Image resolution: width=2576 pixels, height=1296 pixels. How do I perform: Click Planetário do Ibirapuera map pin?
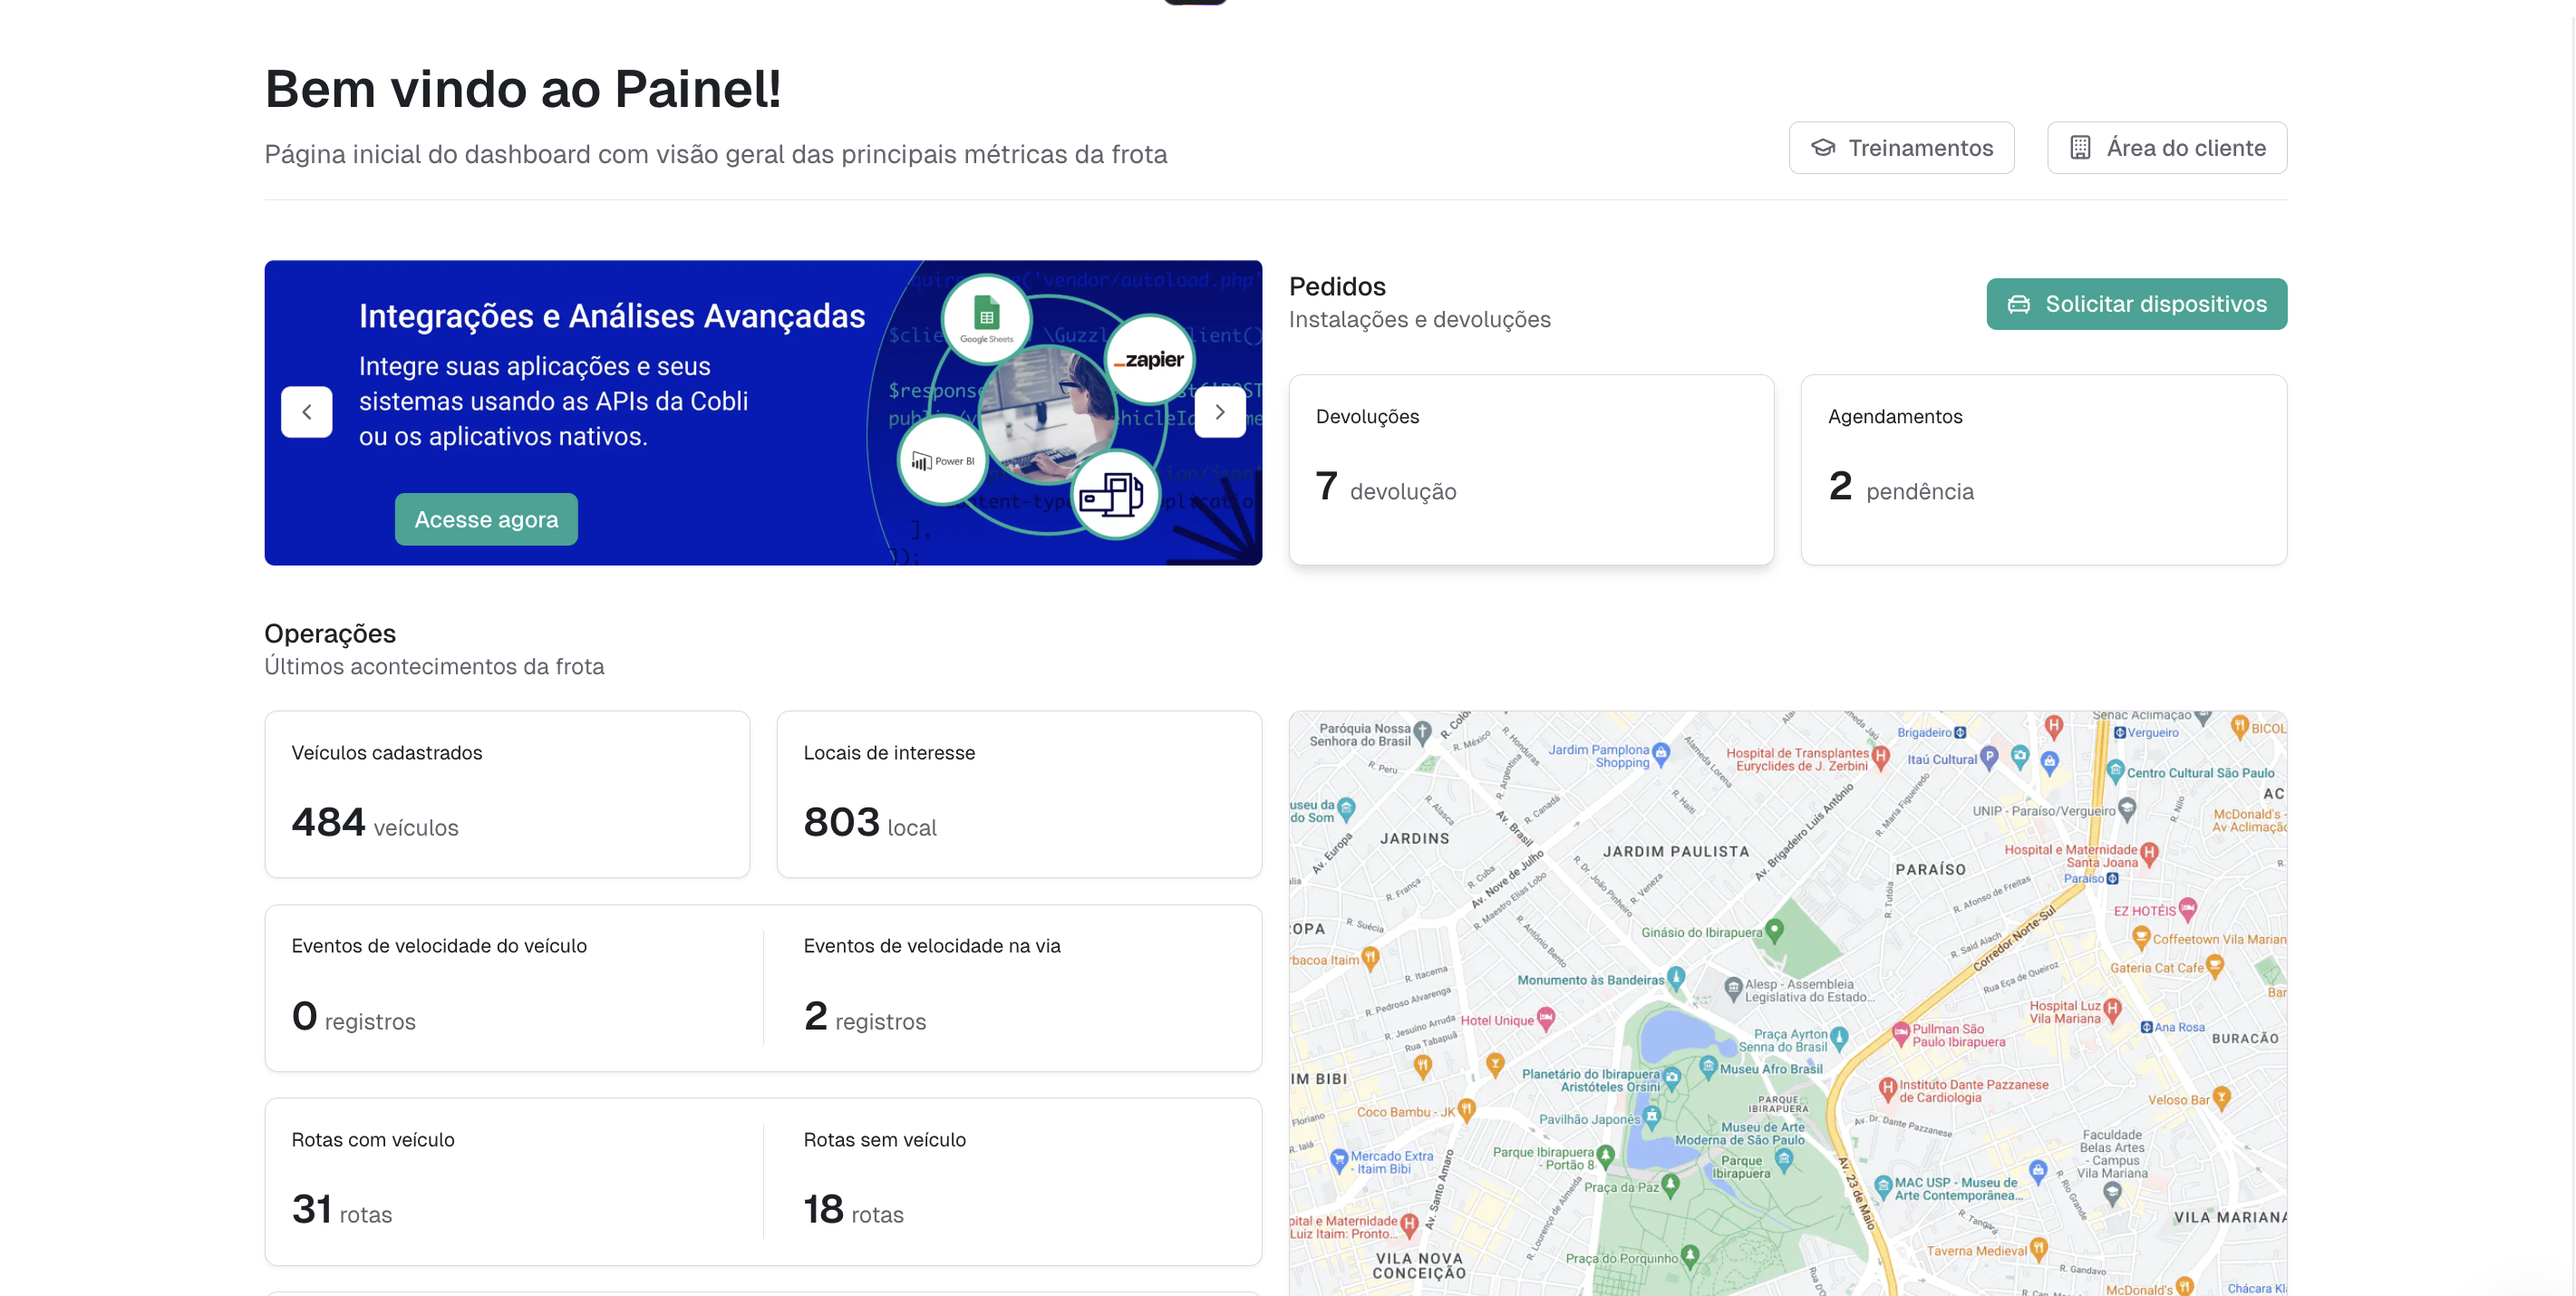click(x=1671, y=1078)
